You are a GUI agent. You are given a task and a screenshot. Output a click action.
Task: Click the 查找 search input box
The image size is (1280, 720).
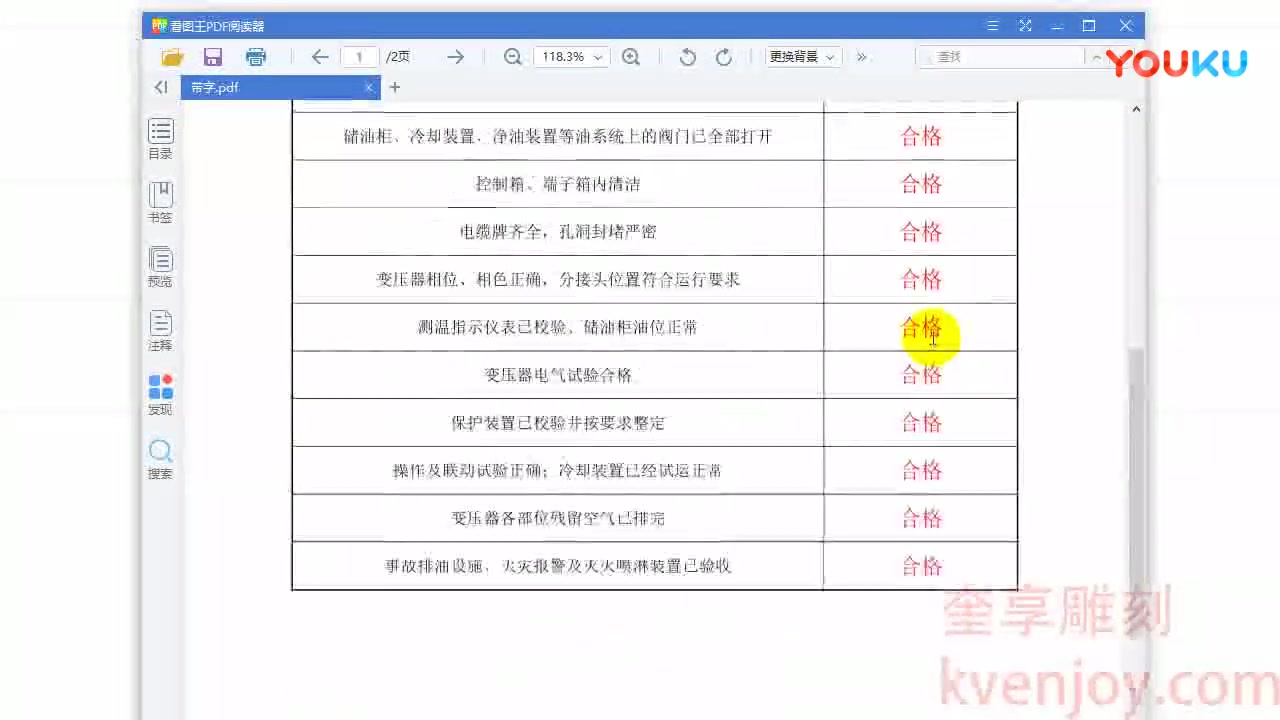[x=1000, y=57]
